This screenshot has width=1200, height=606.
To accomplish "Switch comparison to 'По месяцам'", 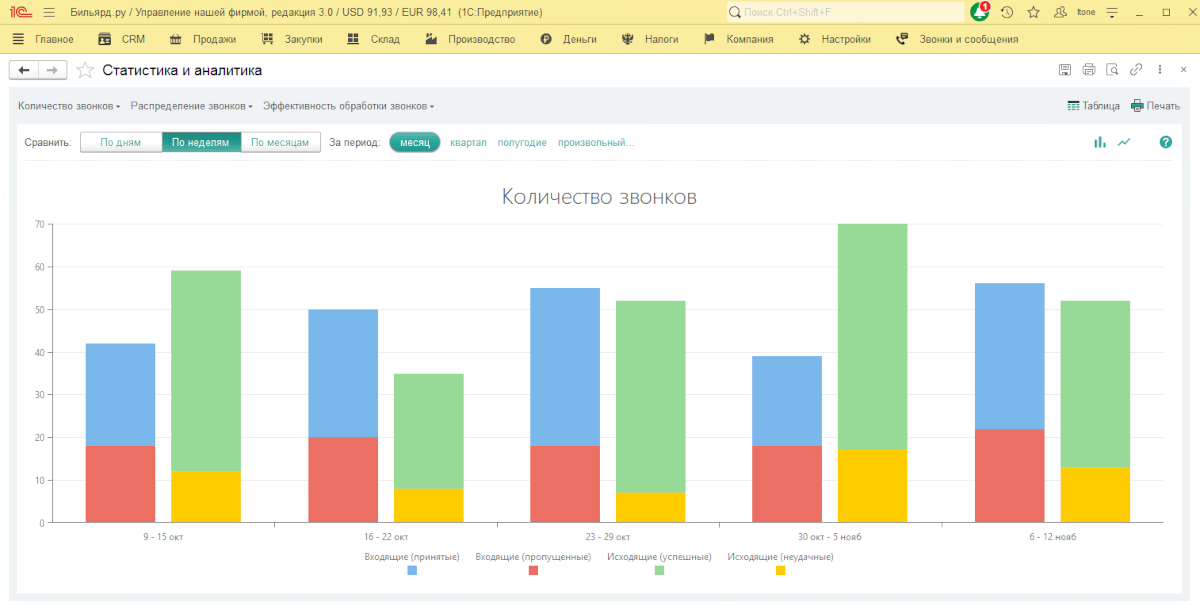I will (x=280, y=142).
